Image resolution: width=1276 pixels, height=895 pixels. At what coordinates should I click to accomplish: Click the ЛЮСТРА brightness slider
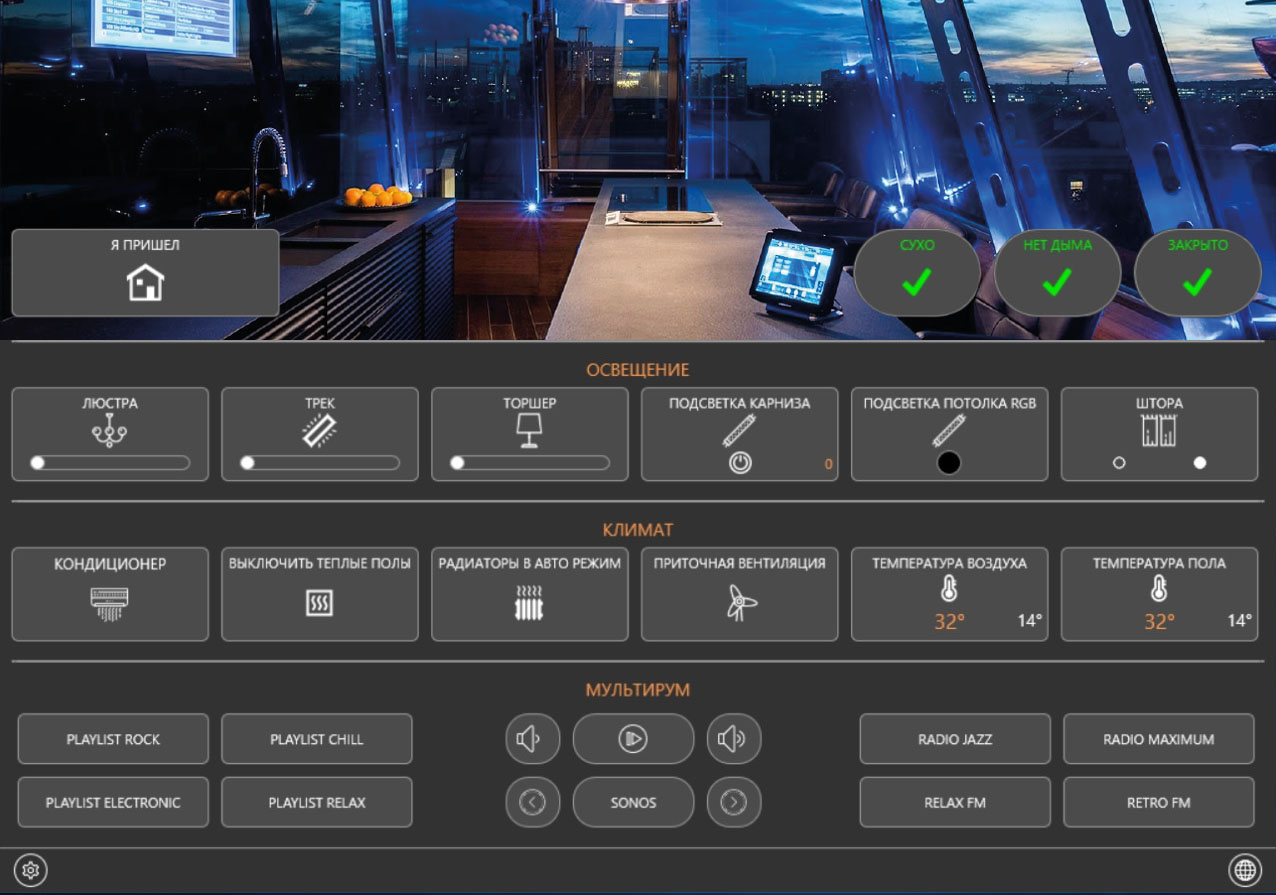click(x=111, y=463)
